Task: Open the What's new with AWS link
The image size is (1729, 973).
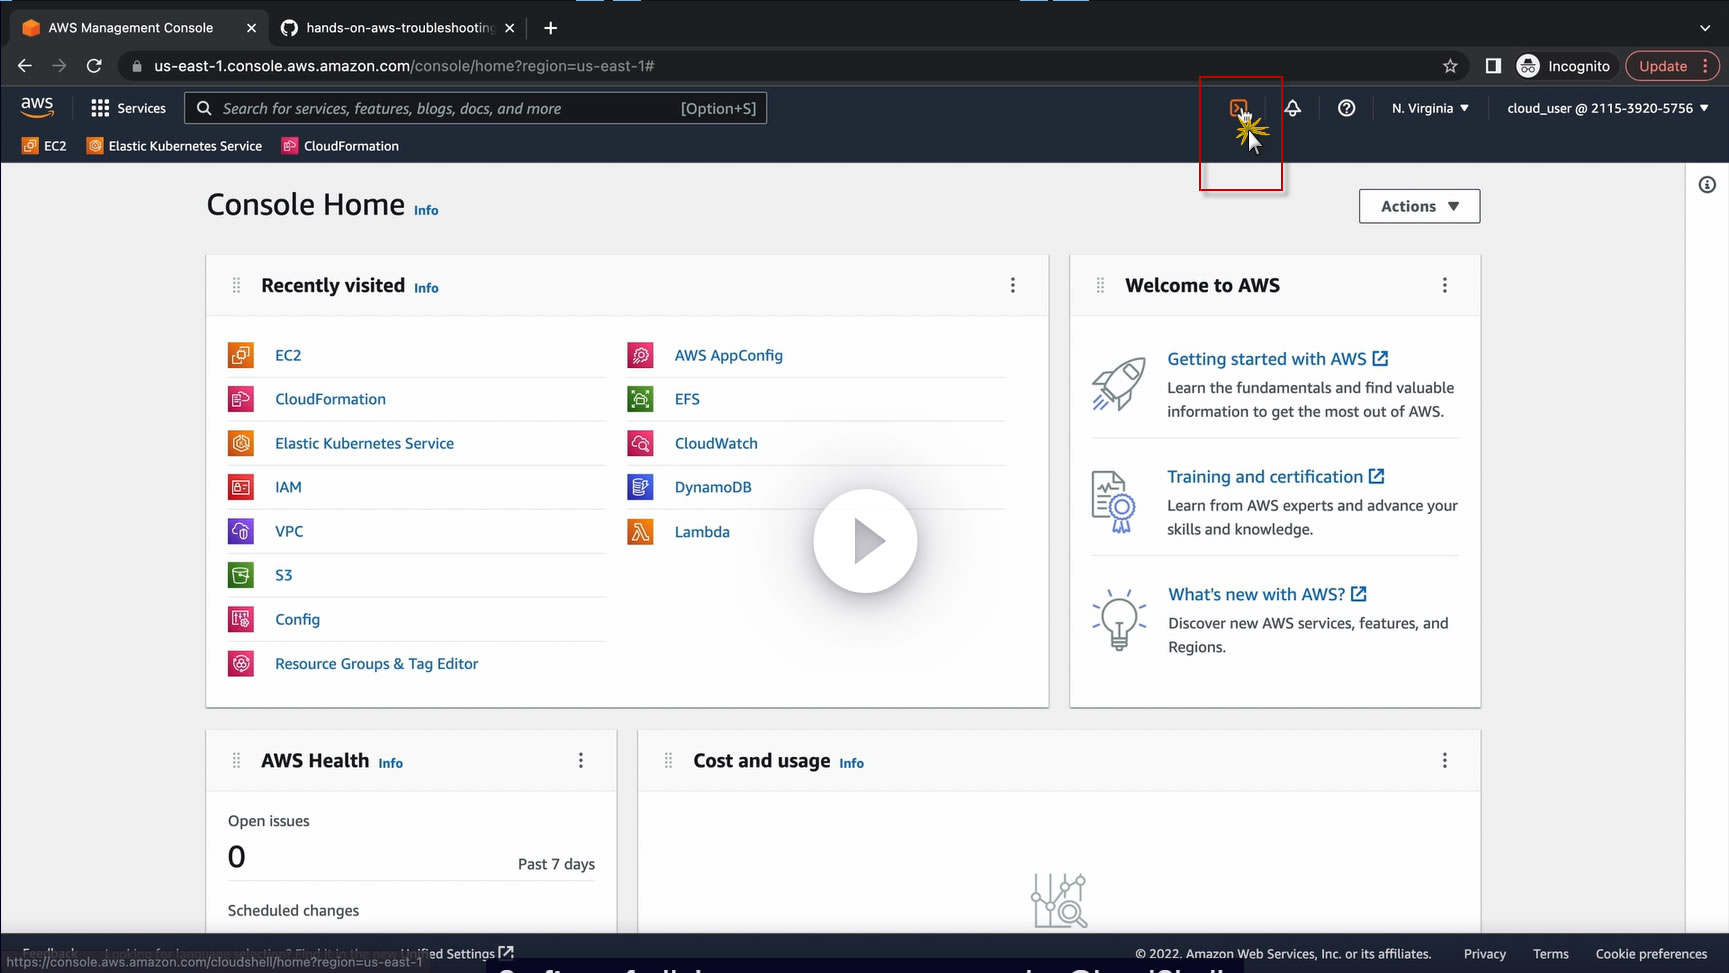Action: (1267, 594)
